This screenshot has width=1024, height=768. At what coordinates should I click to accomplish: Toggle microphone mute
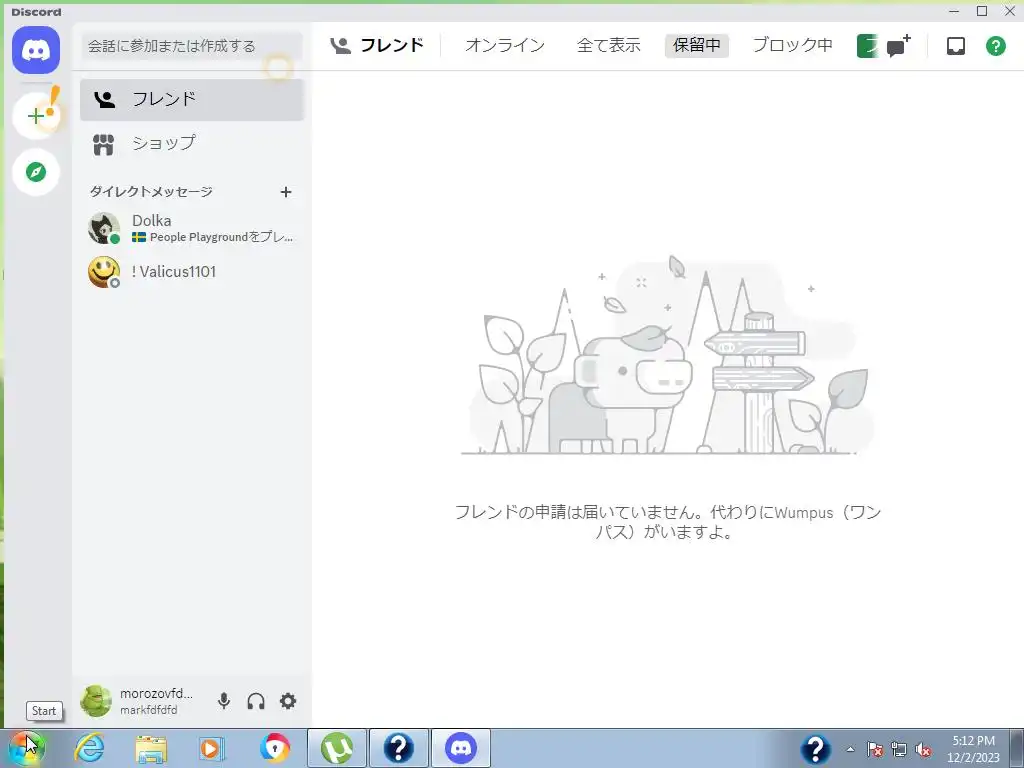pyautogui.click(x=224, y=701)
